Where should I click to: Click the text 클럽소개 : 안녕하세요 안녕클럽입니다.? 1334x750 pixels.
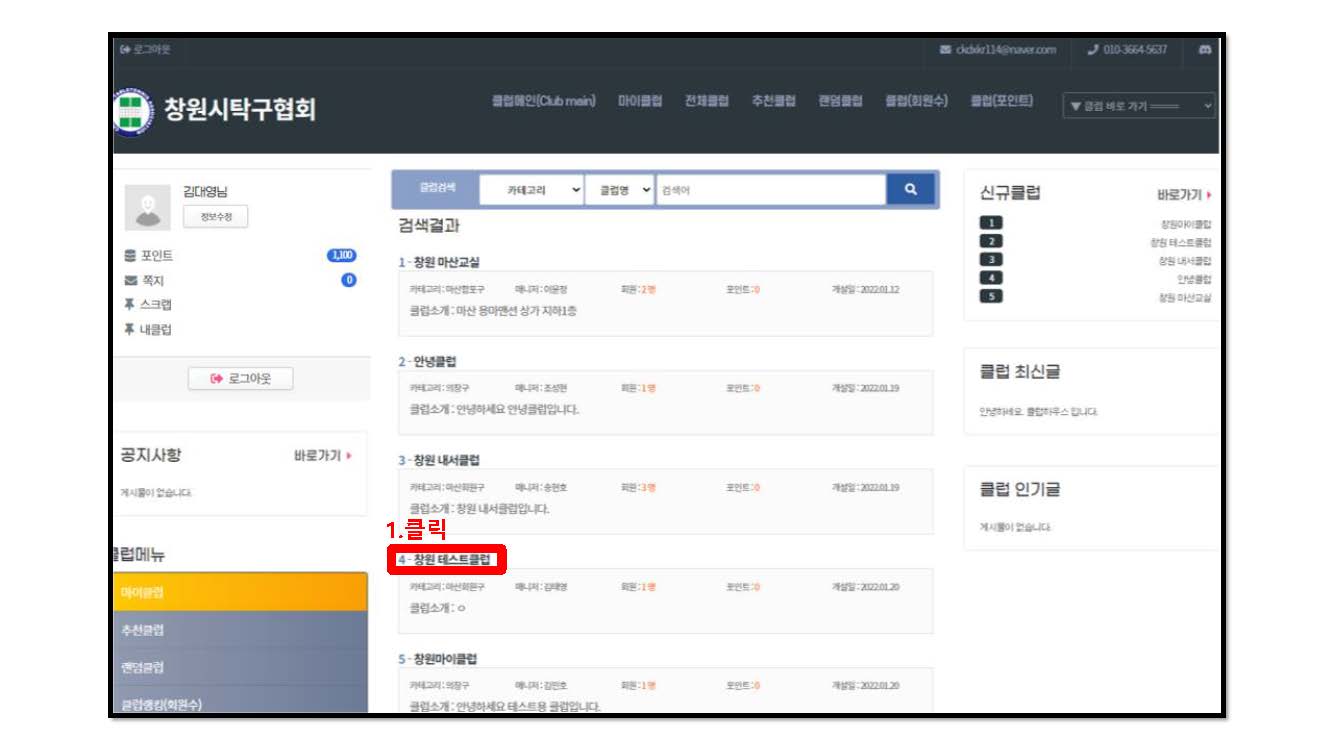click(x=494, y=409)
